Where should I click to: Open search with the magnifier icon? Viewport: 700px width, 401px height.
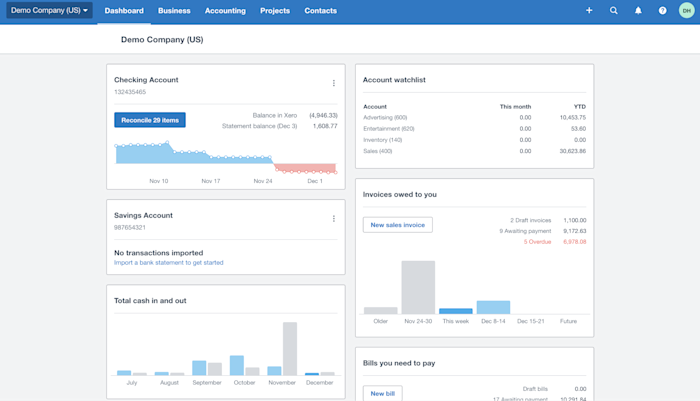(x=613, y=10)
